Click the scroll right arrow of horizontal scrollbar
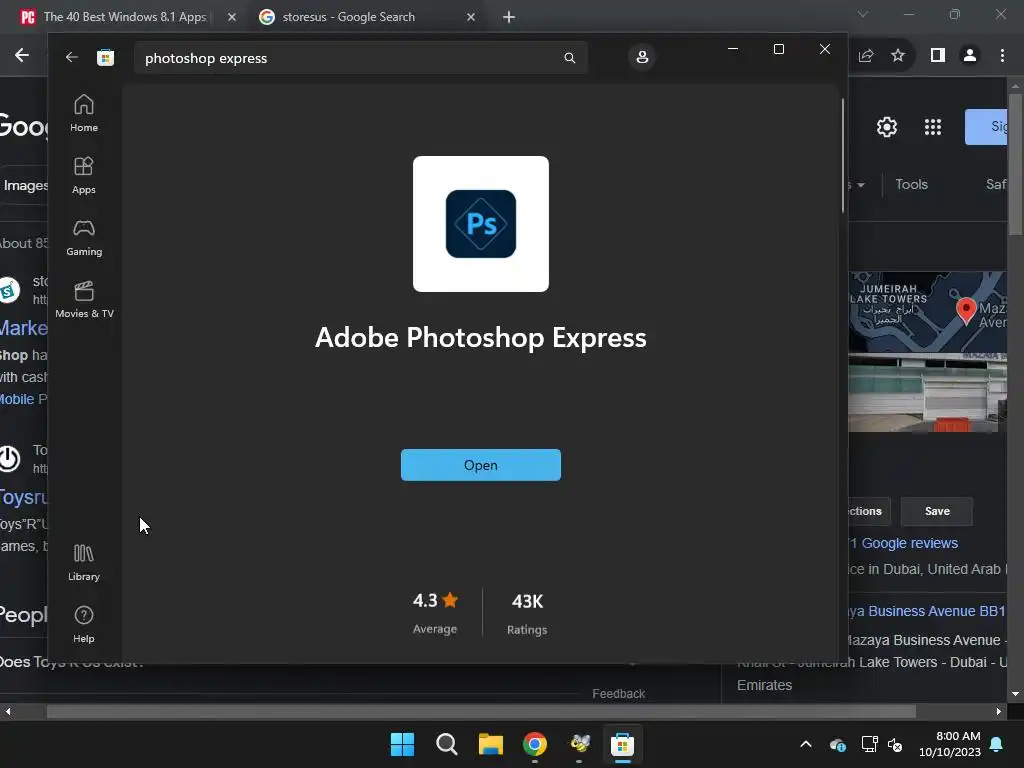 (x=999, y=711)
